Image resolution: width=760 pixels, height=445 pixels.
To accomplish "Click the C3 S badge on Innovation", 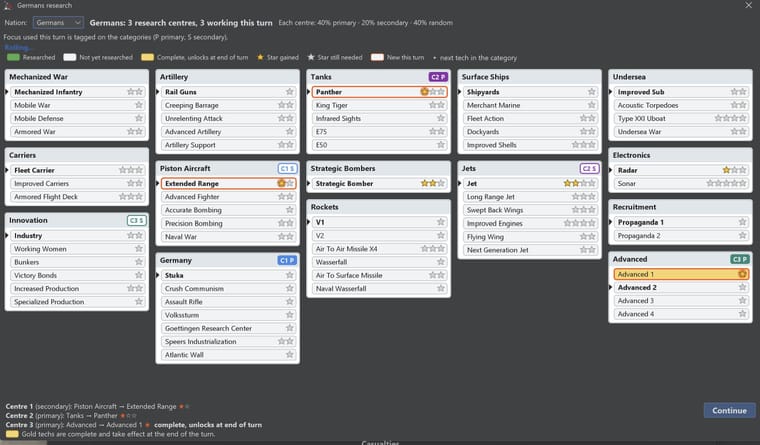I will coord(137,221).
